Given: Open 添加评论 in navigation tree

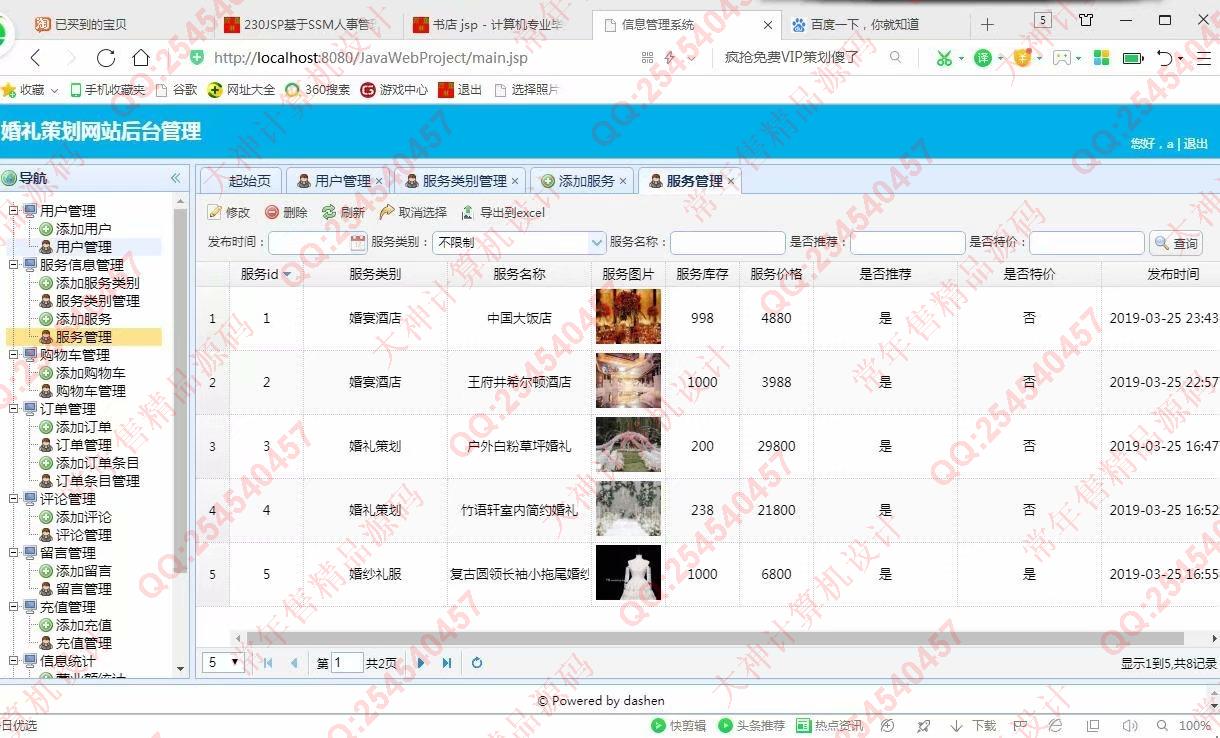Looking at the screenshot, I should (83, 517).
